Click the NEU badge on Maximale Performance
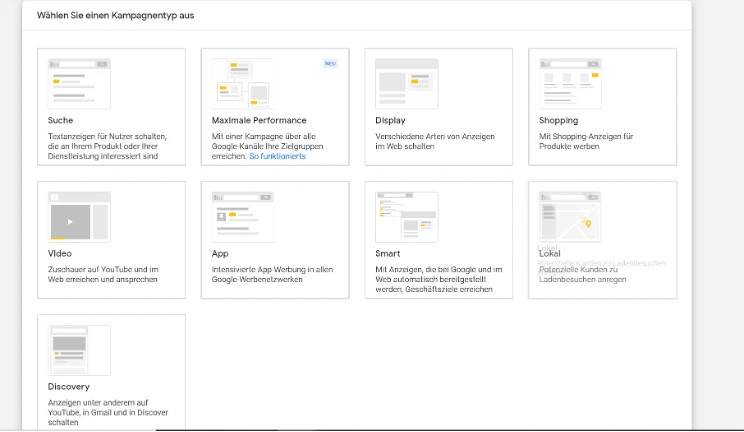Image resolution: width=744 pixels, height=432 pixels. click(330, 63)
